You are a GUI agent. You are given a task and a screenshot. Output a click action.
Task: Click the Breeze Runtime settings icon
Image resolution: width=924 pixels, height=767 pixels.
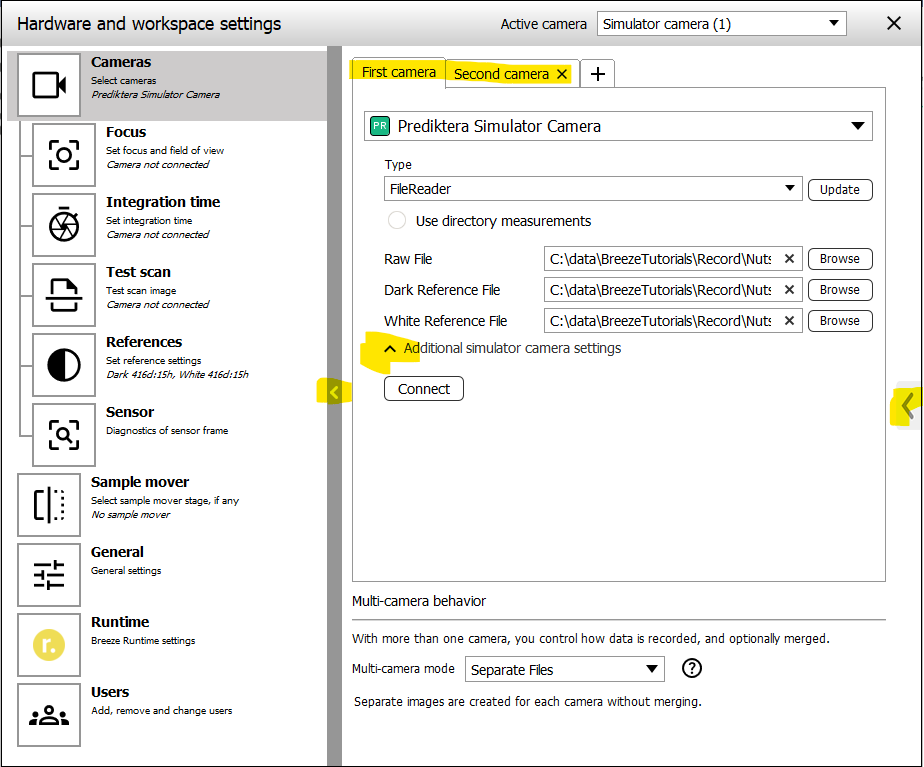[49, 645]
